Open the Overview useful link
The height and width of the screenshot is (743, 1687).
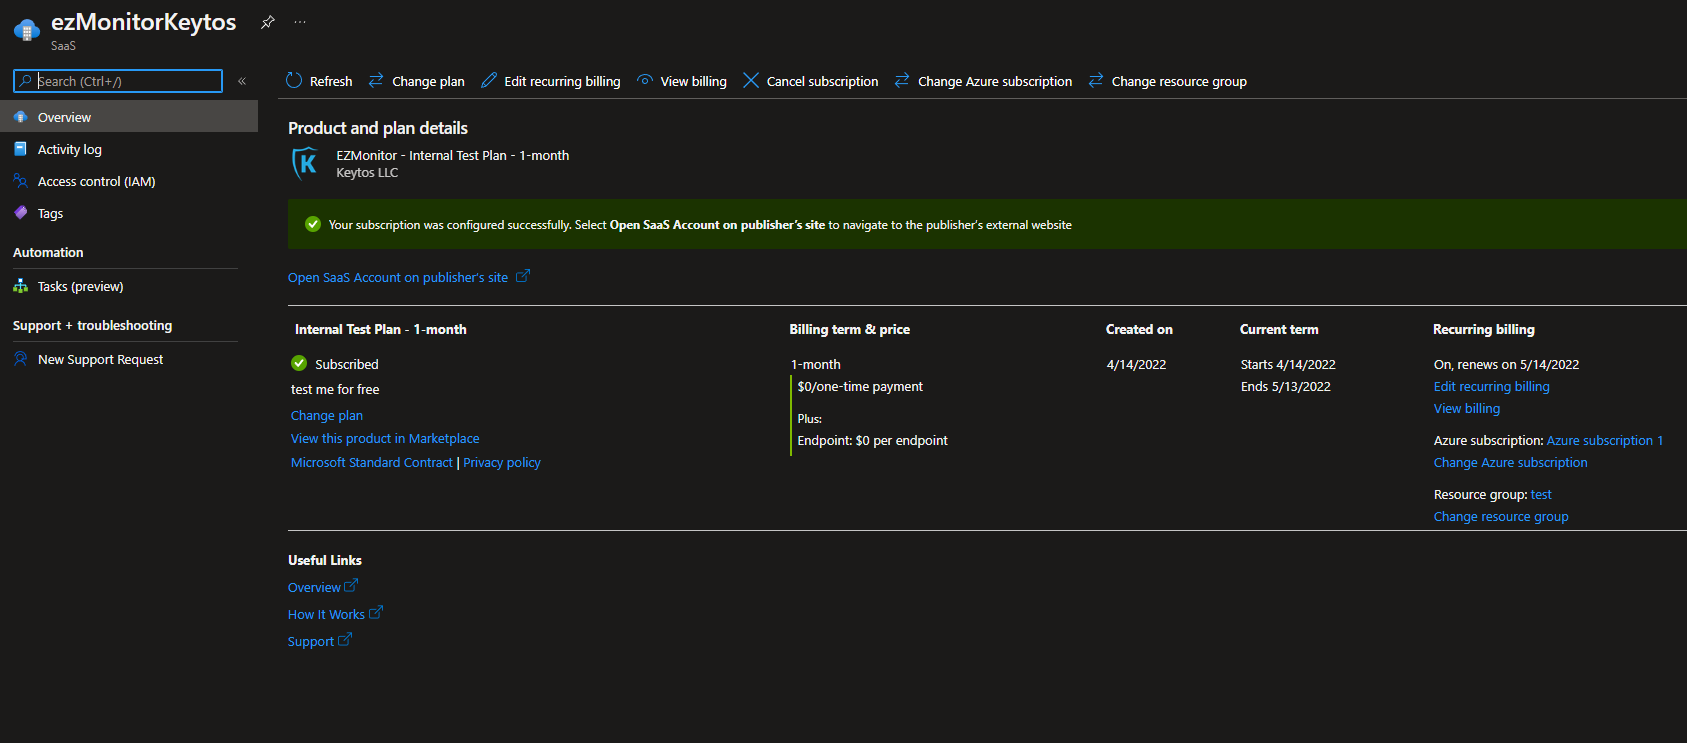314,587
